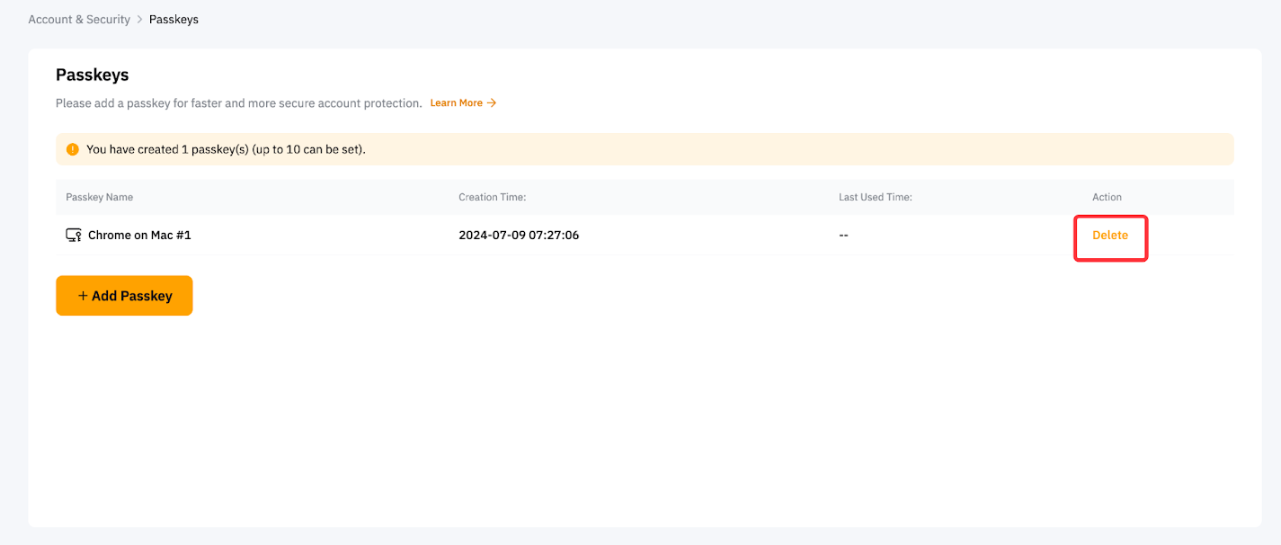Select the Passkeys breadcrumb item
The image size is (1281, 545).
(x=174, y=20)
